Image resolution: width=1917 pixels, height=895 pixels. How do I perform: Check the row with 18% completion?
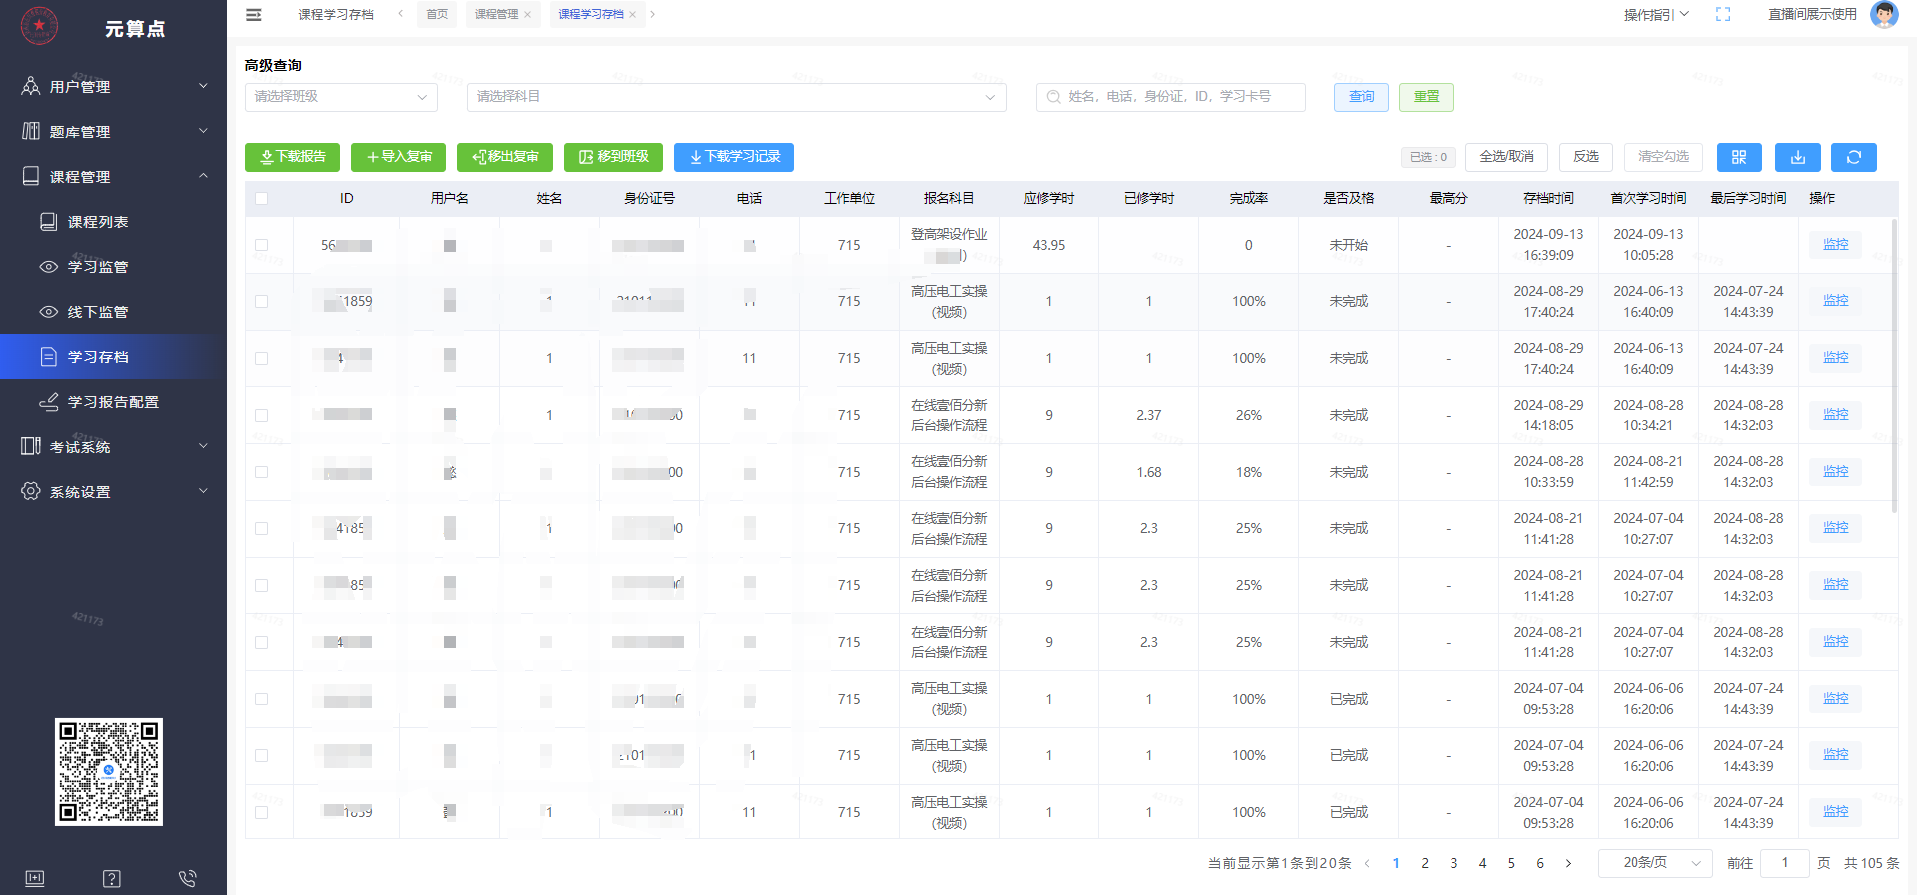(262, 472)
